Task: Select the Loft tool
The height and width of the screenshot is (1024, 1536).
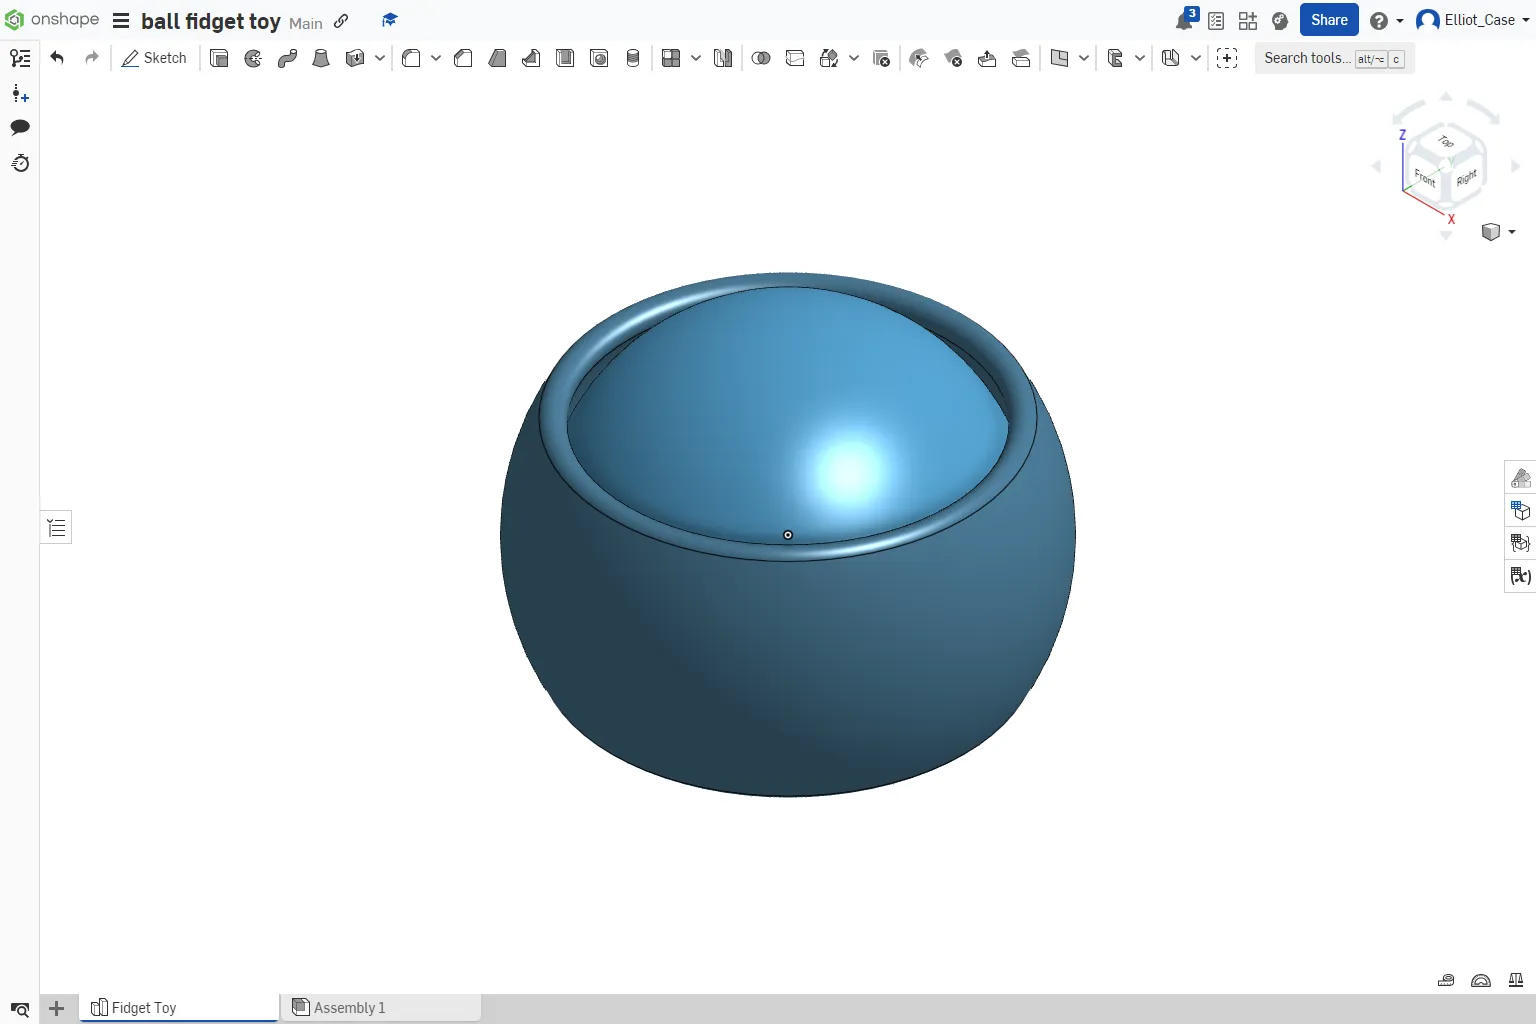Action: pos(321,58)
